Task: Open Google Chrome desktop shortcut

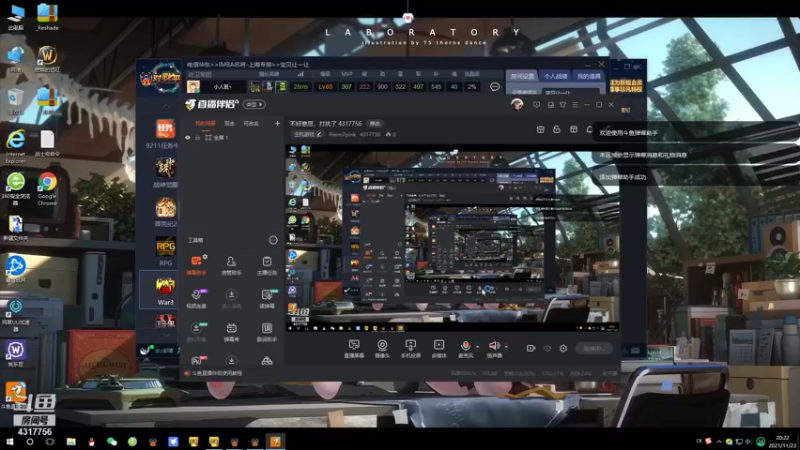Action: [x=47, y=189]
